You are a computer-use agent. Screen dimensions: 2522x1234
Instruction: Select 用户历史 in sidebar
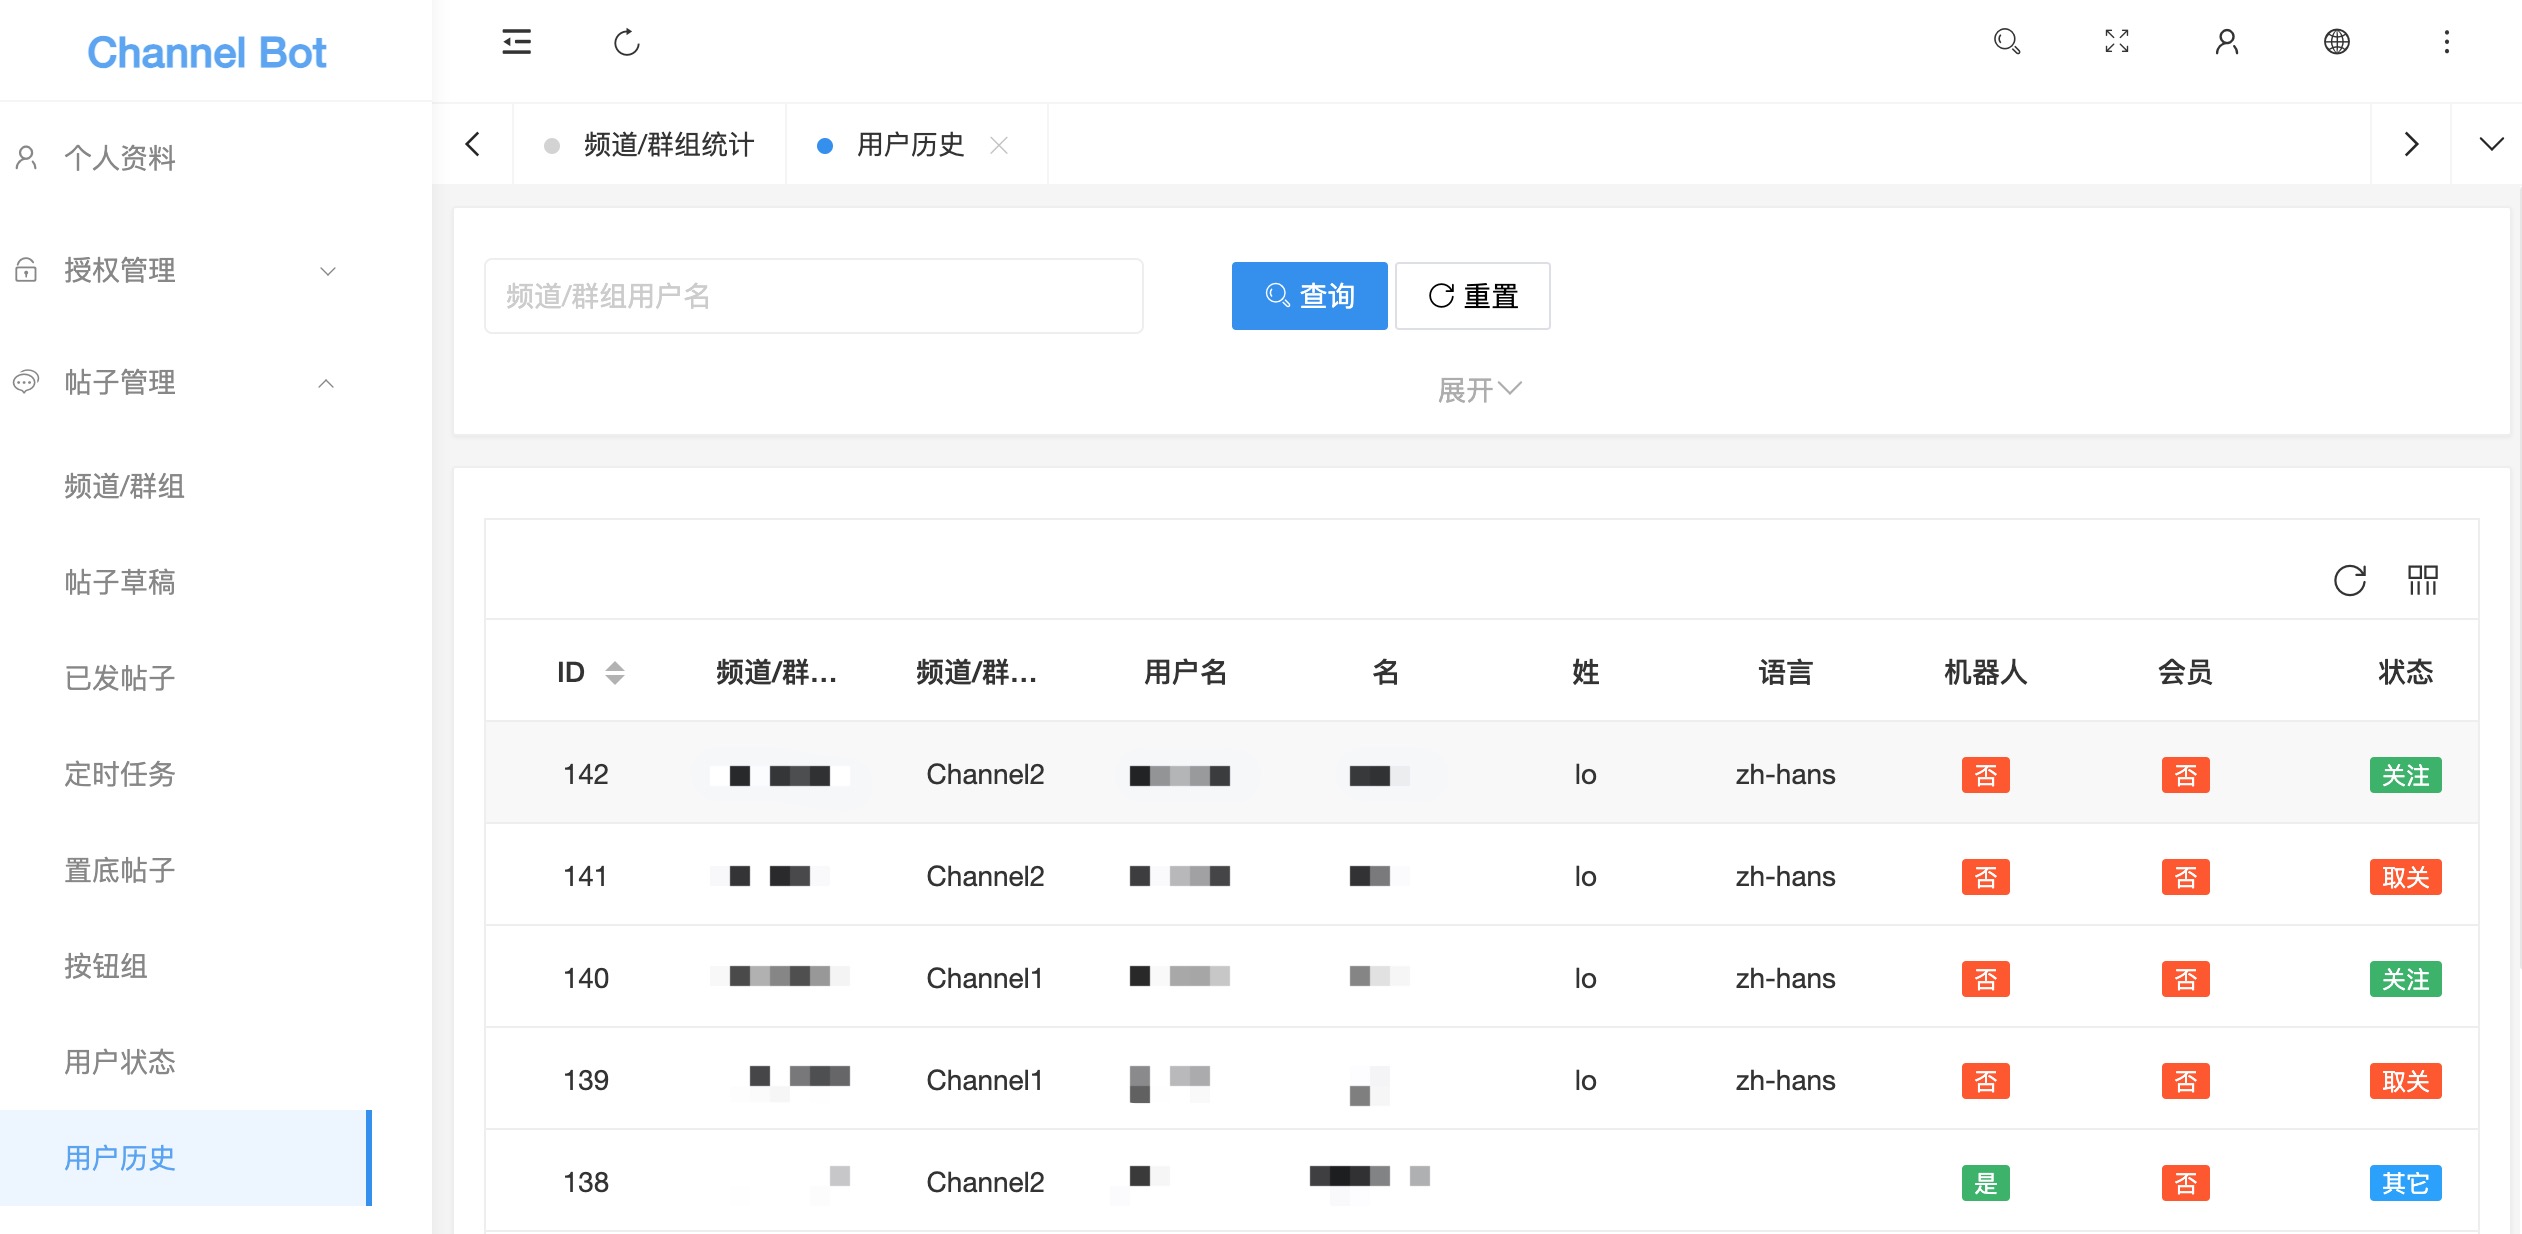tap(186, 1158)
